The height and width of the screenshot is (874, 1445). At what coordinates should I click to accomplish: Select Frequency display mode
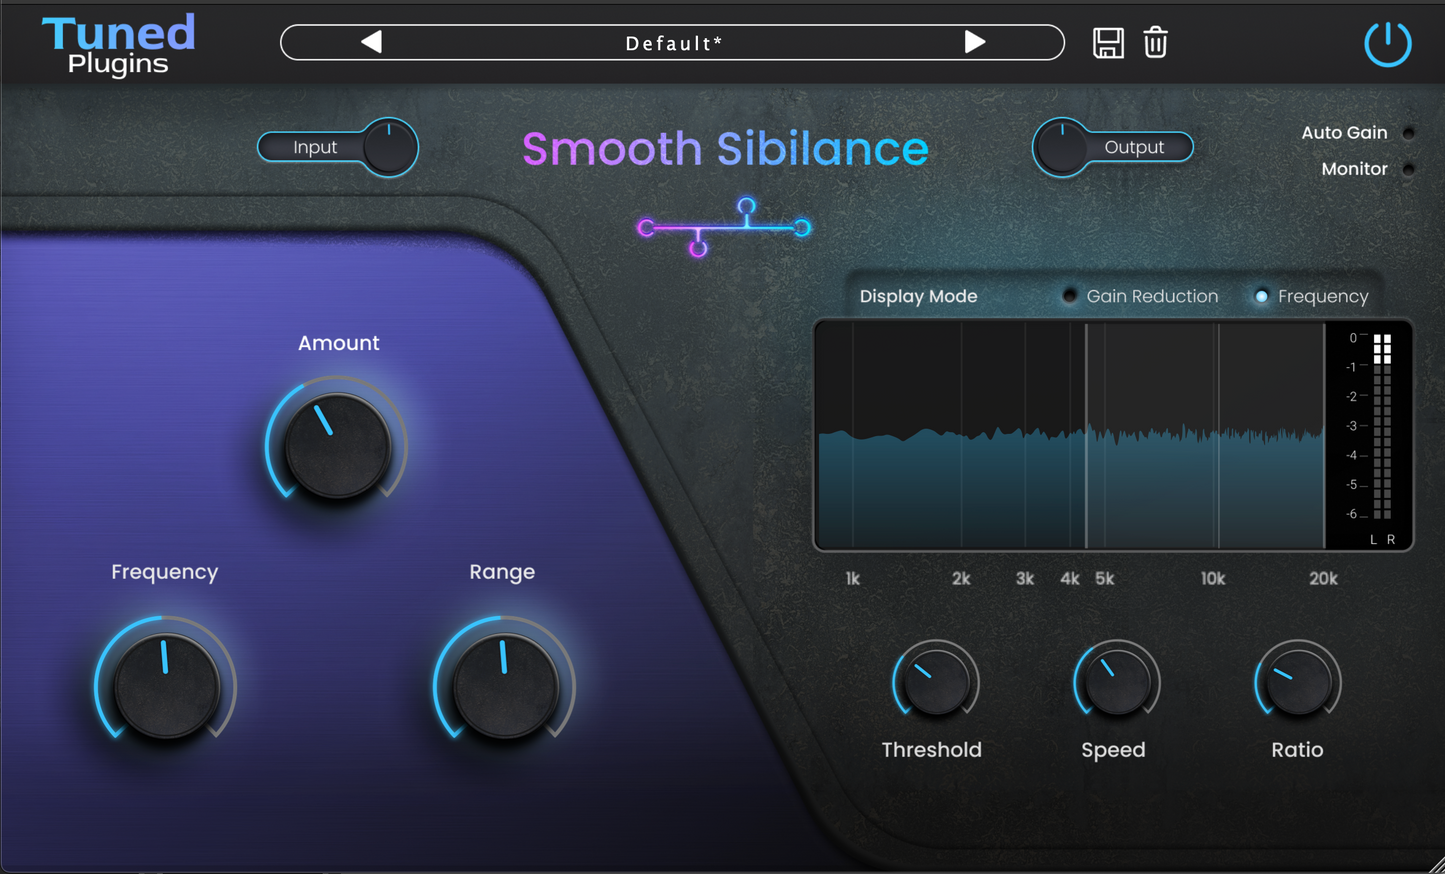click(1261, 295)
